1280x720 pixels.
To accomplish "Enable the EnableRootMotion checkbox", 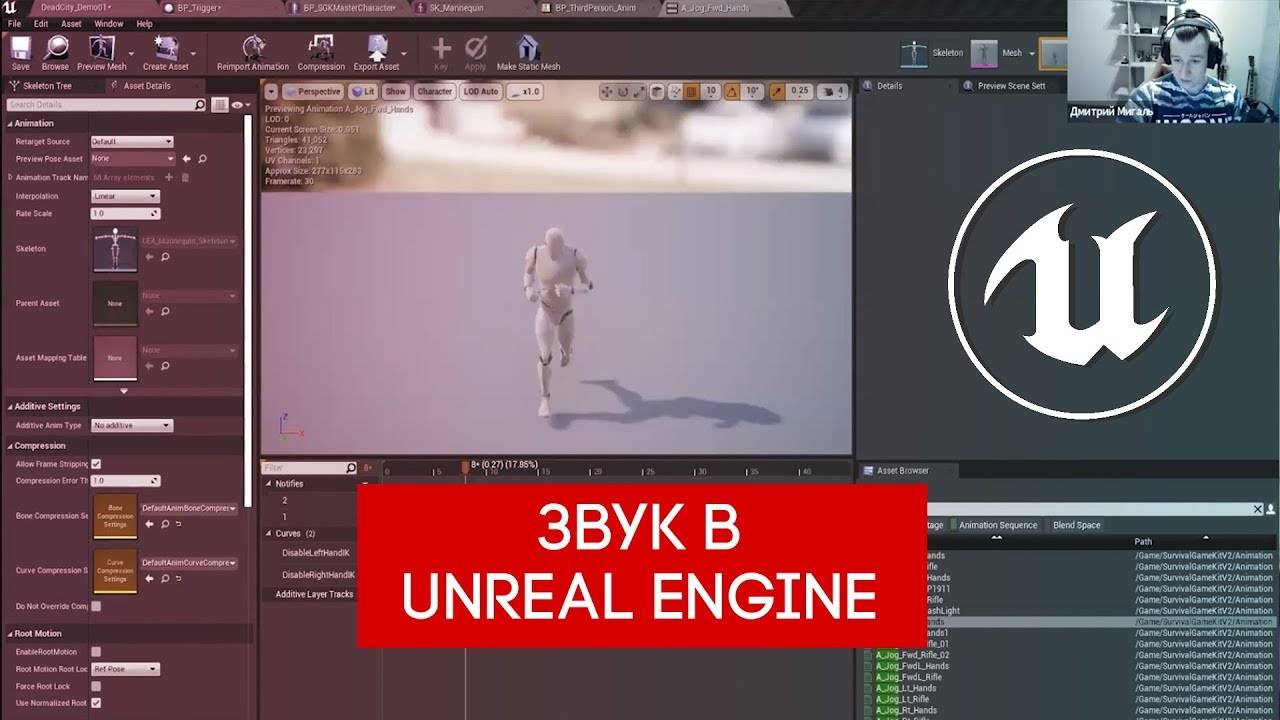I will (x=96, y=652).
